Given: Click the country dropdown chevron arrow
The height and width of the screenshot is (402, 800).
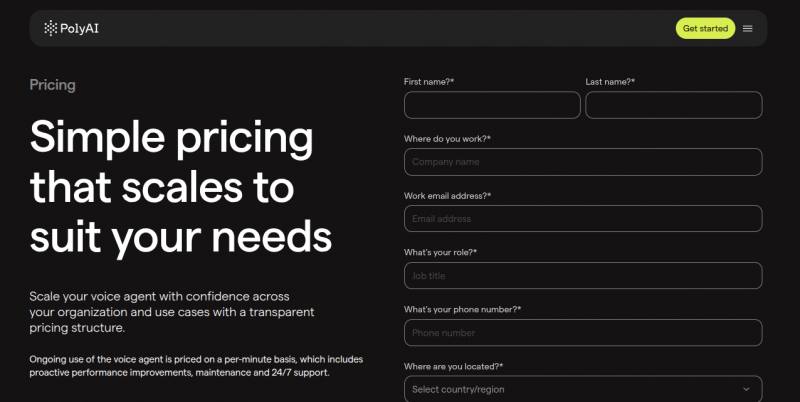Looking at the screenshot, I should (x=746, y=389).
